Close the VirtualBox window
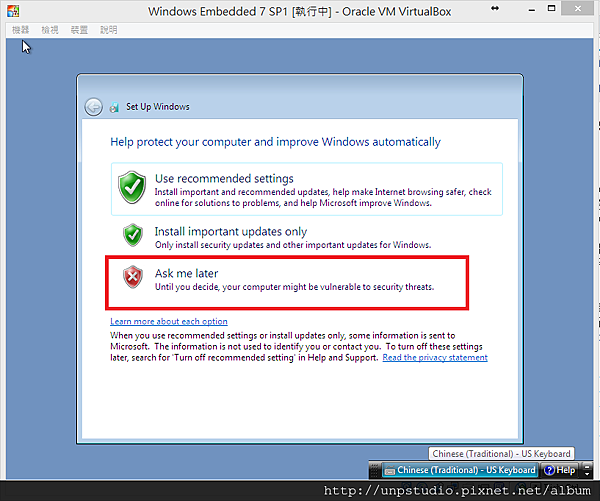 578,8
